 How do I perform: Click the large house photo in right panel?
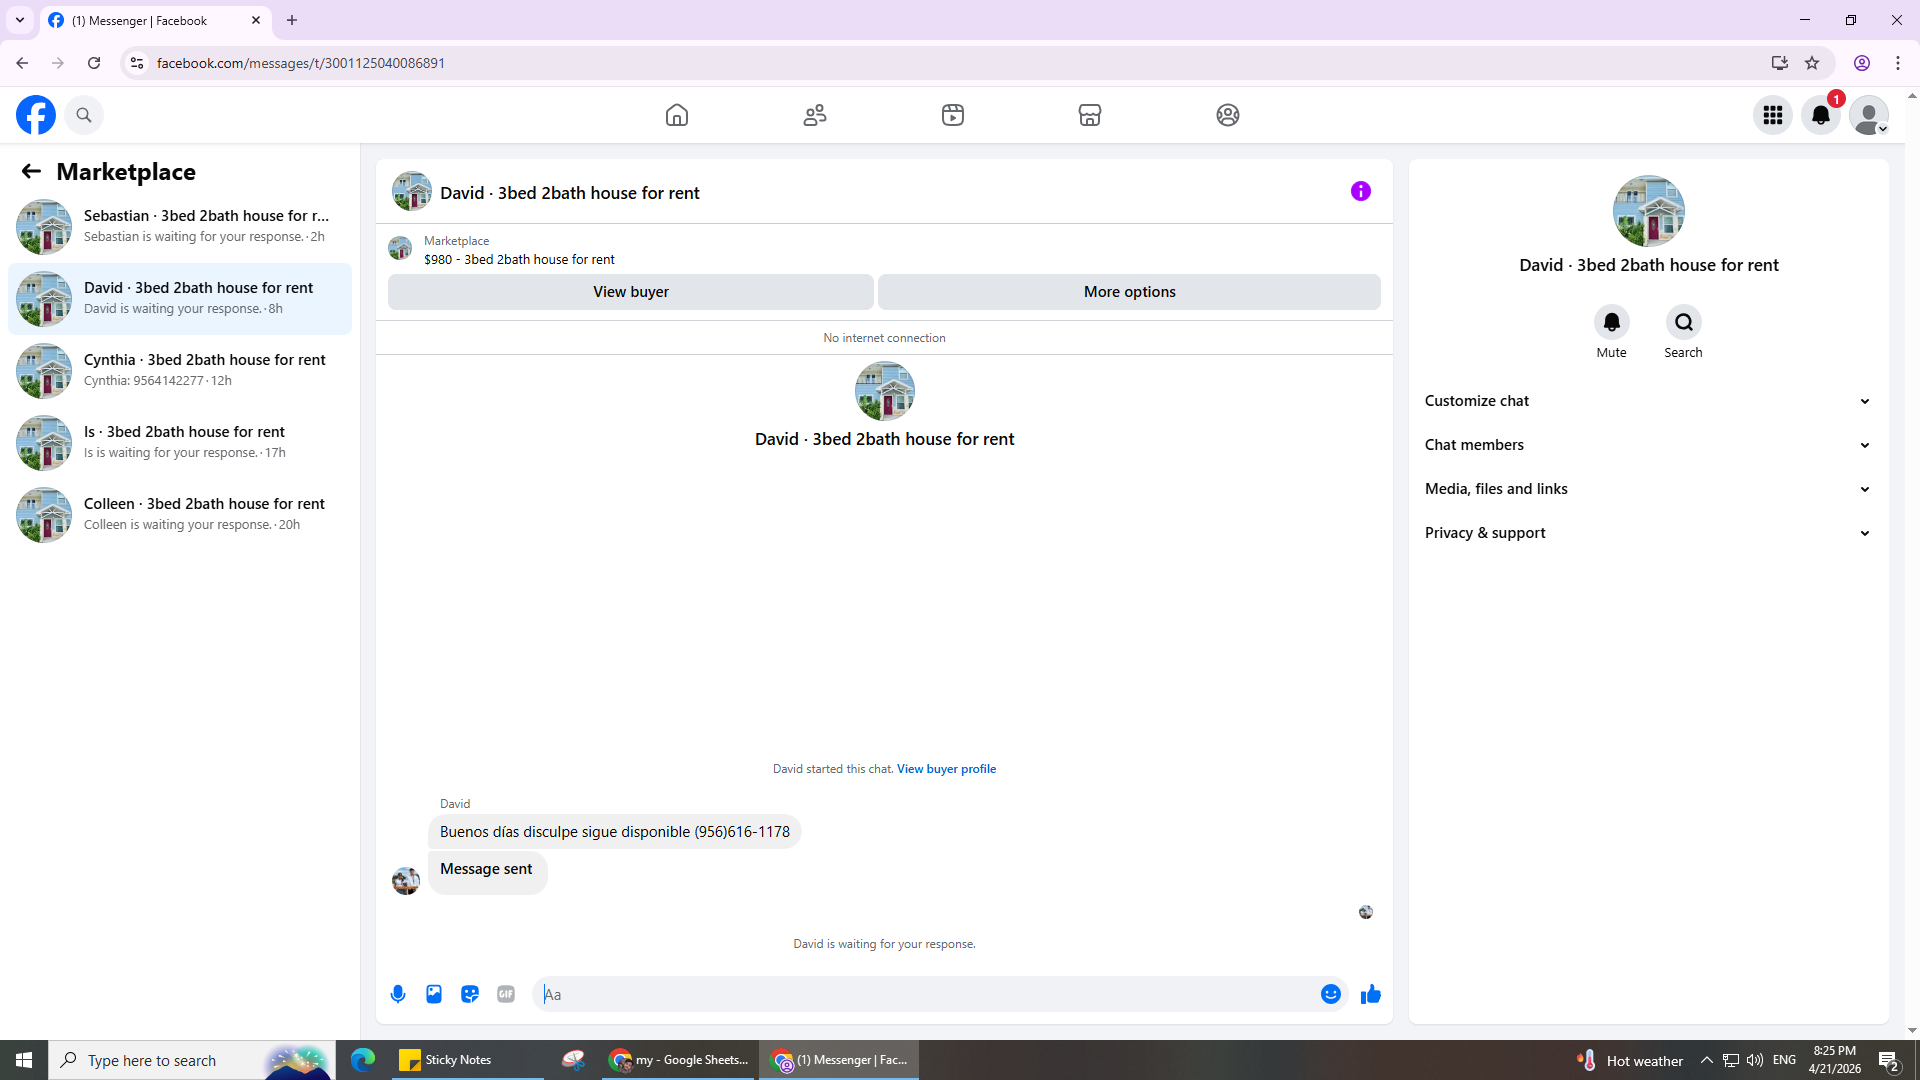tap(1648, 211)
